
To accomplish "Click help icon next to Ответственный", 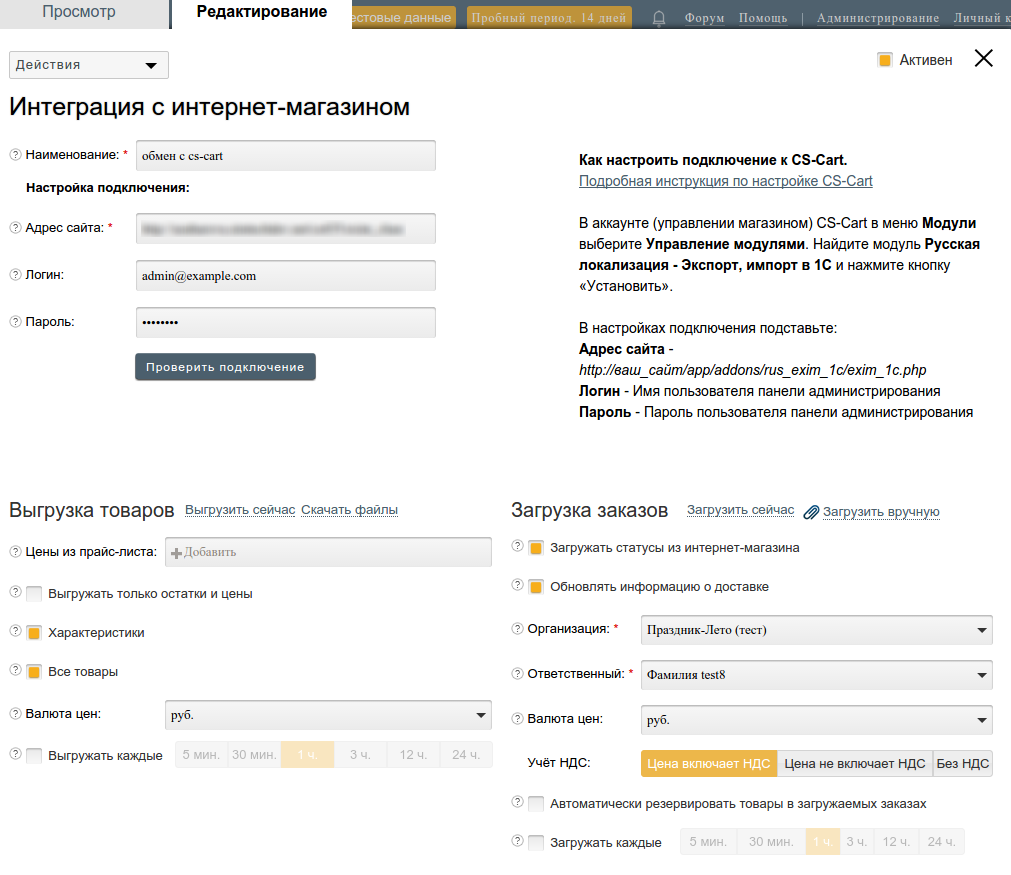I will pyautogui.click(x=517, y=674).
